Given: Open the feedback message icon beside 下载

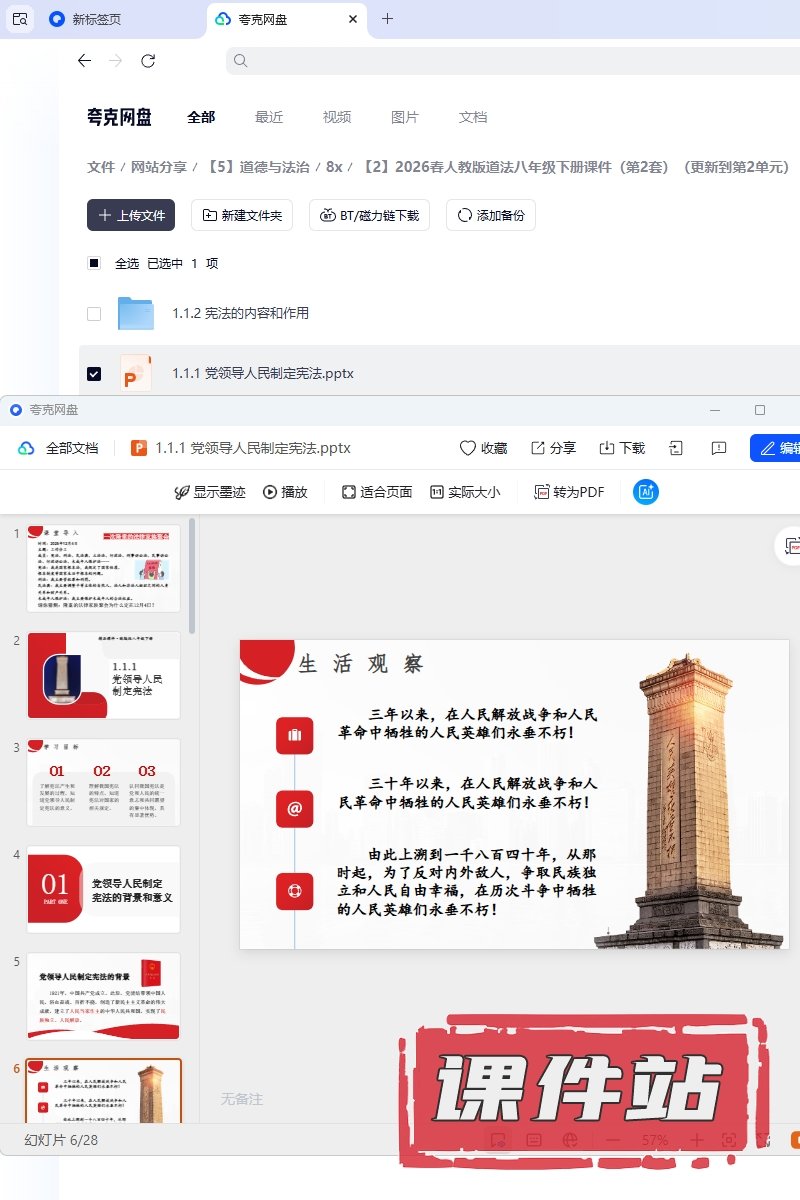Looking at the screenshot, I should click(x=718, y=448).
